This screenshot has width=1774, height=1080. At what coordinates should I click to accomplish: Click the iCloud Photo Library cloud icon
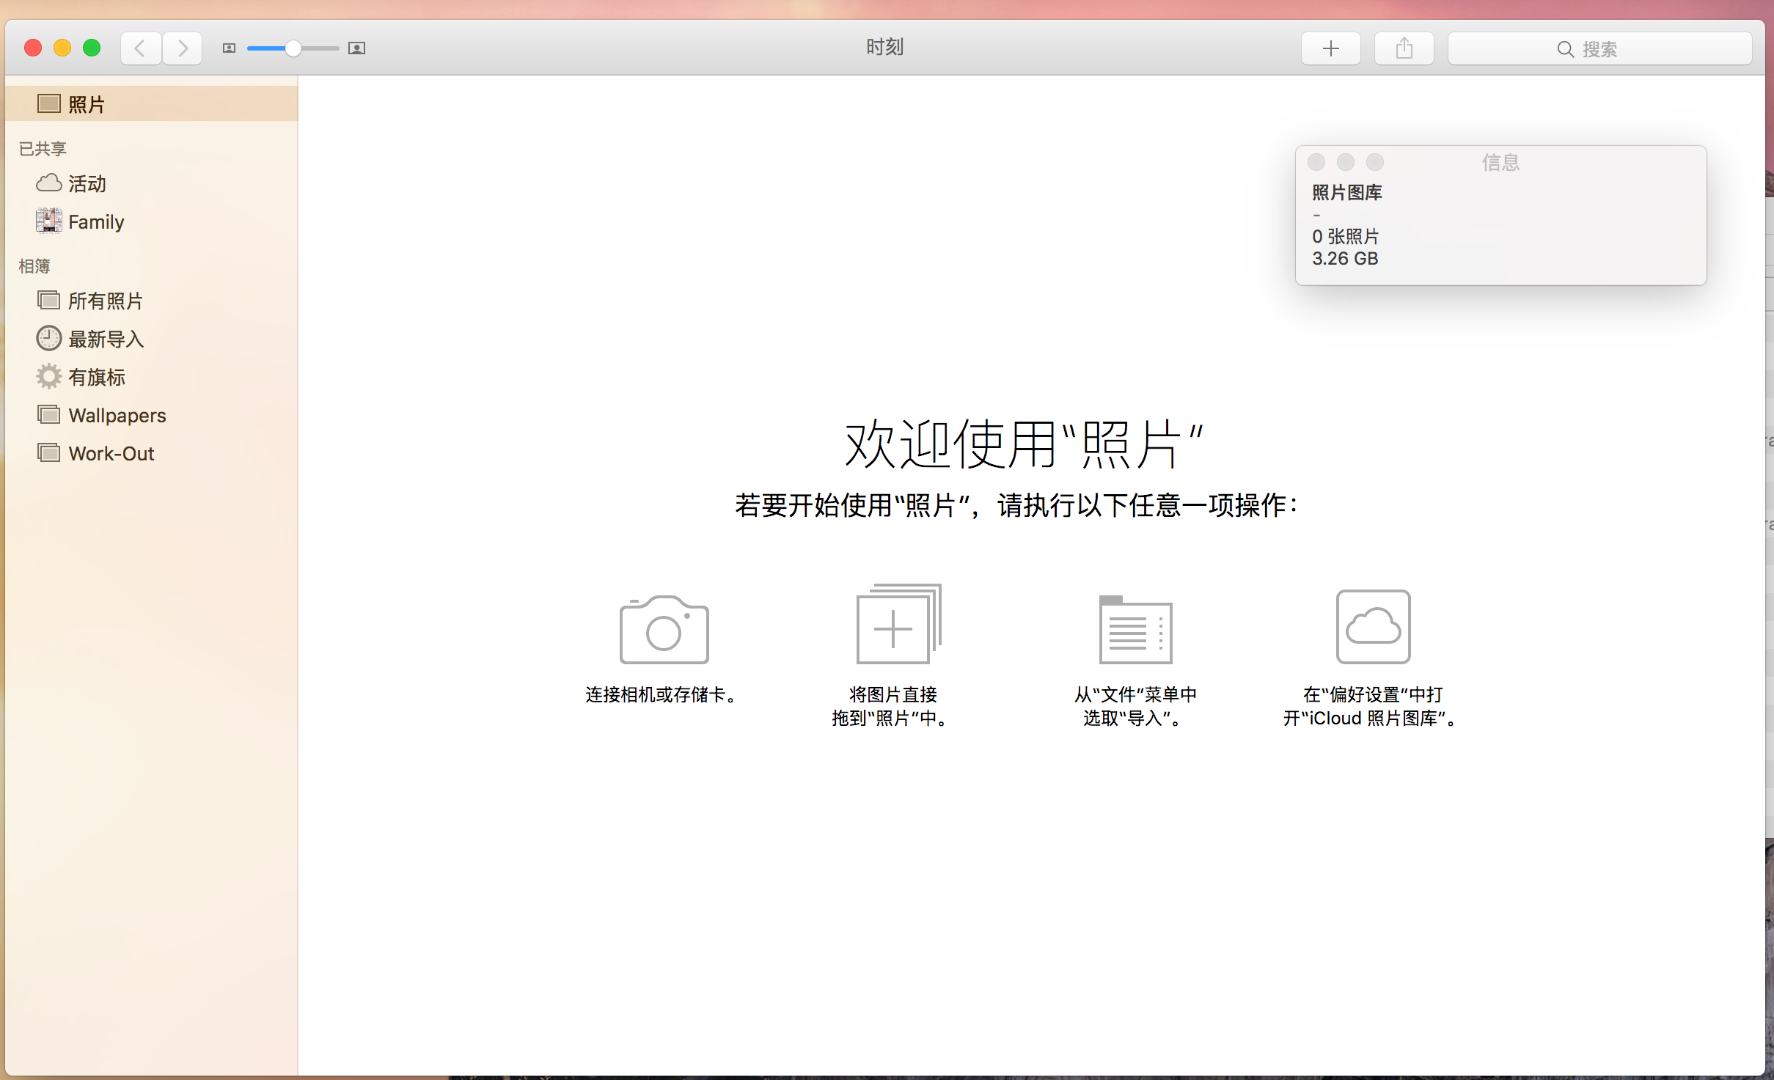tap(1373, 627)
